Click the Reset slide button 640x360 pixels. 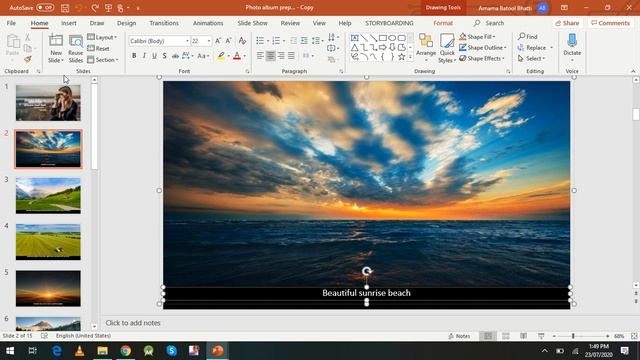pyautogui.click(x=98, y=48)
